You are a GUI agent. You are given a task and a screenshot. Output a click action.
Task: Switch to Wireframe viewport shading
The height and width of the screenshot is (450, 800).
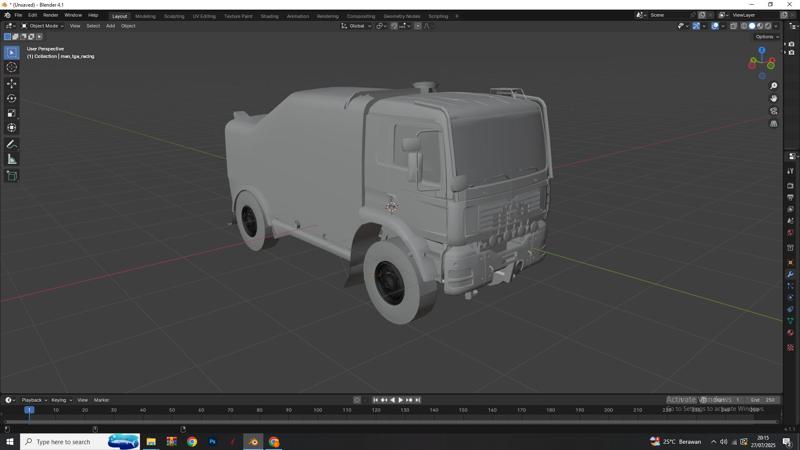point(744,26)
